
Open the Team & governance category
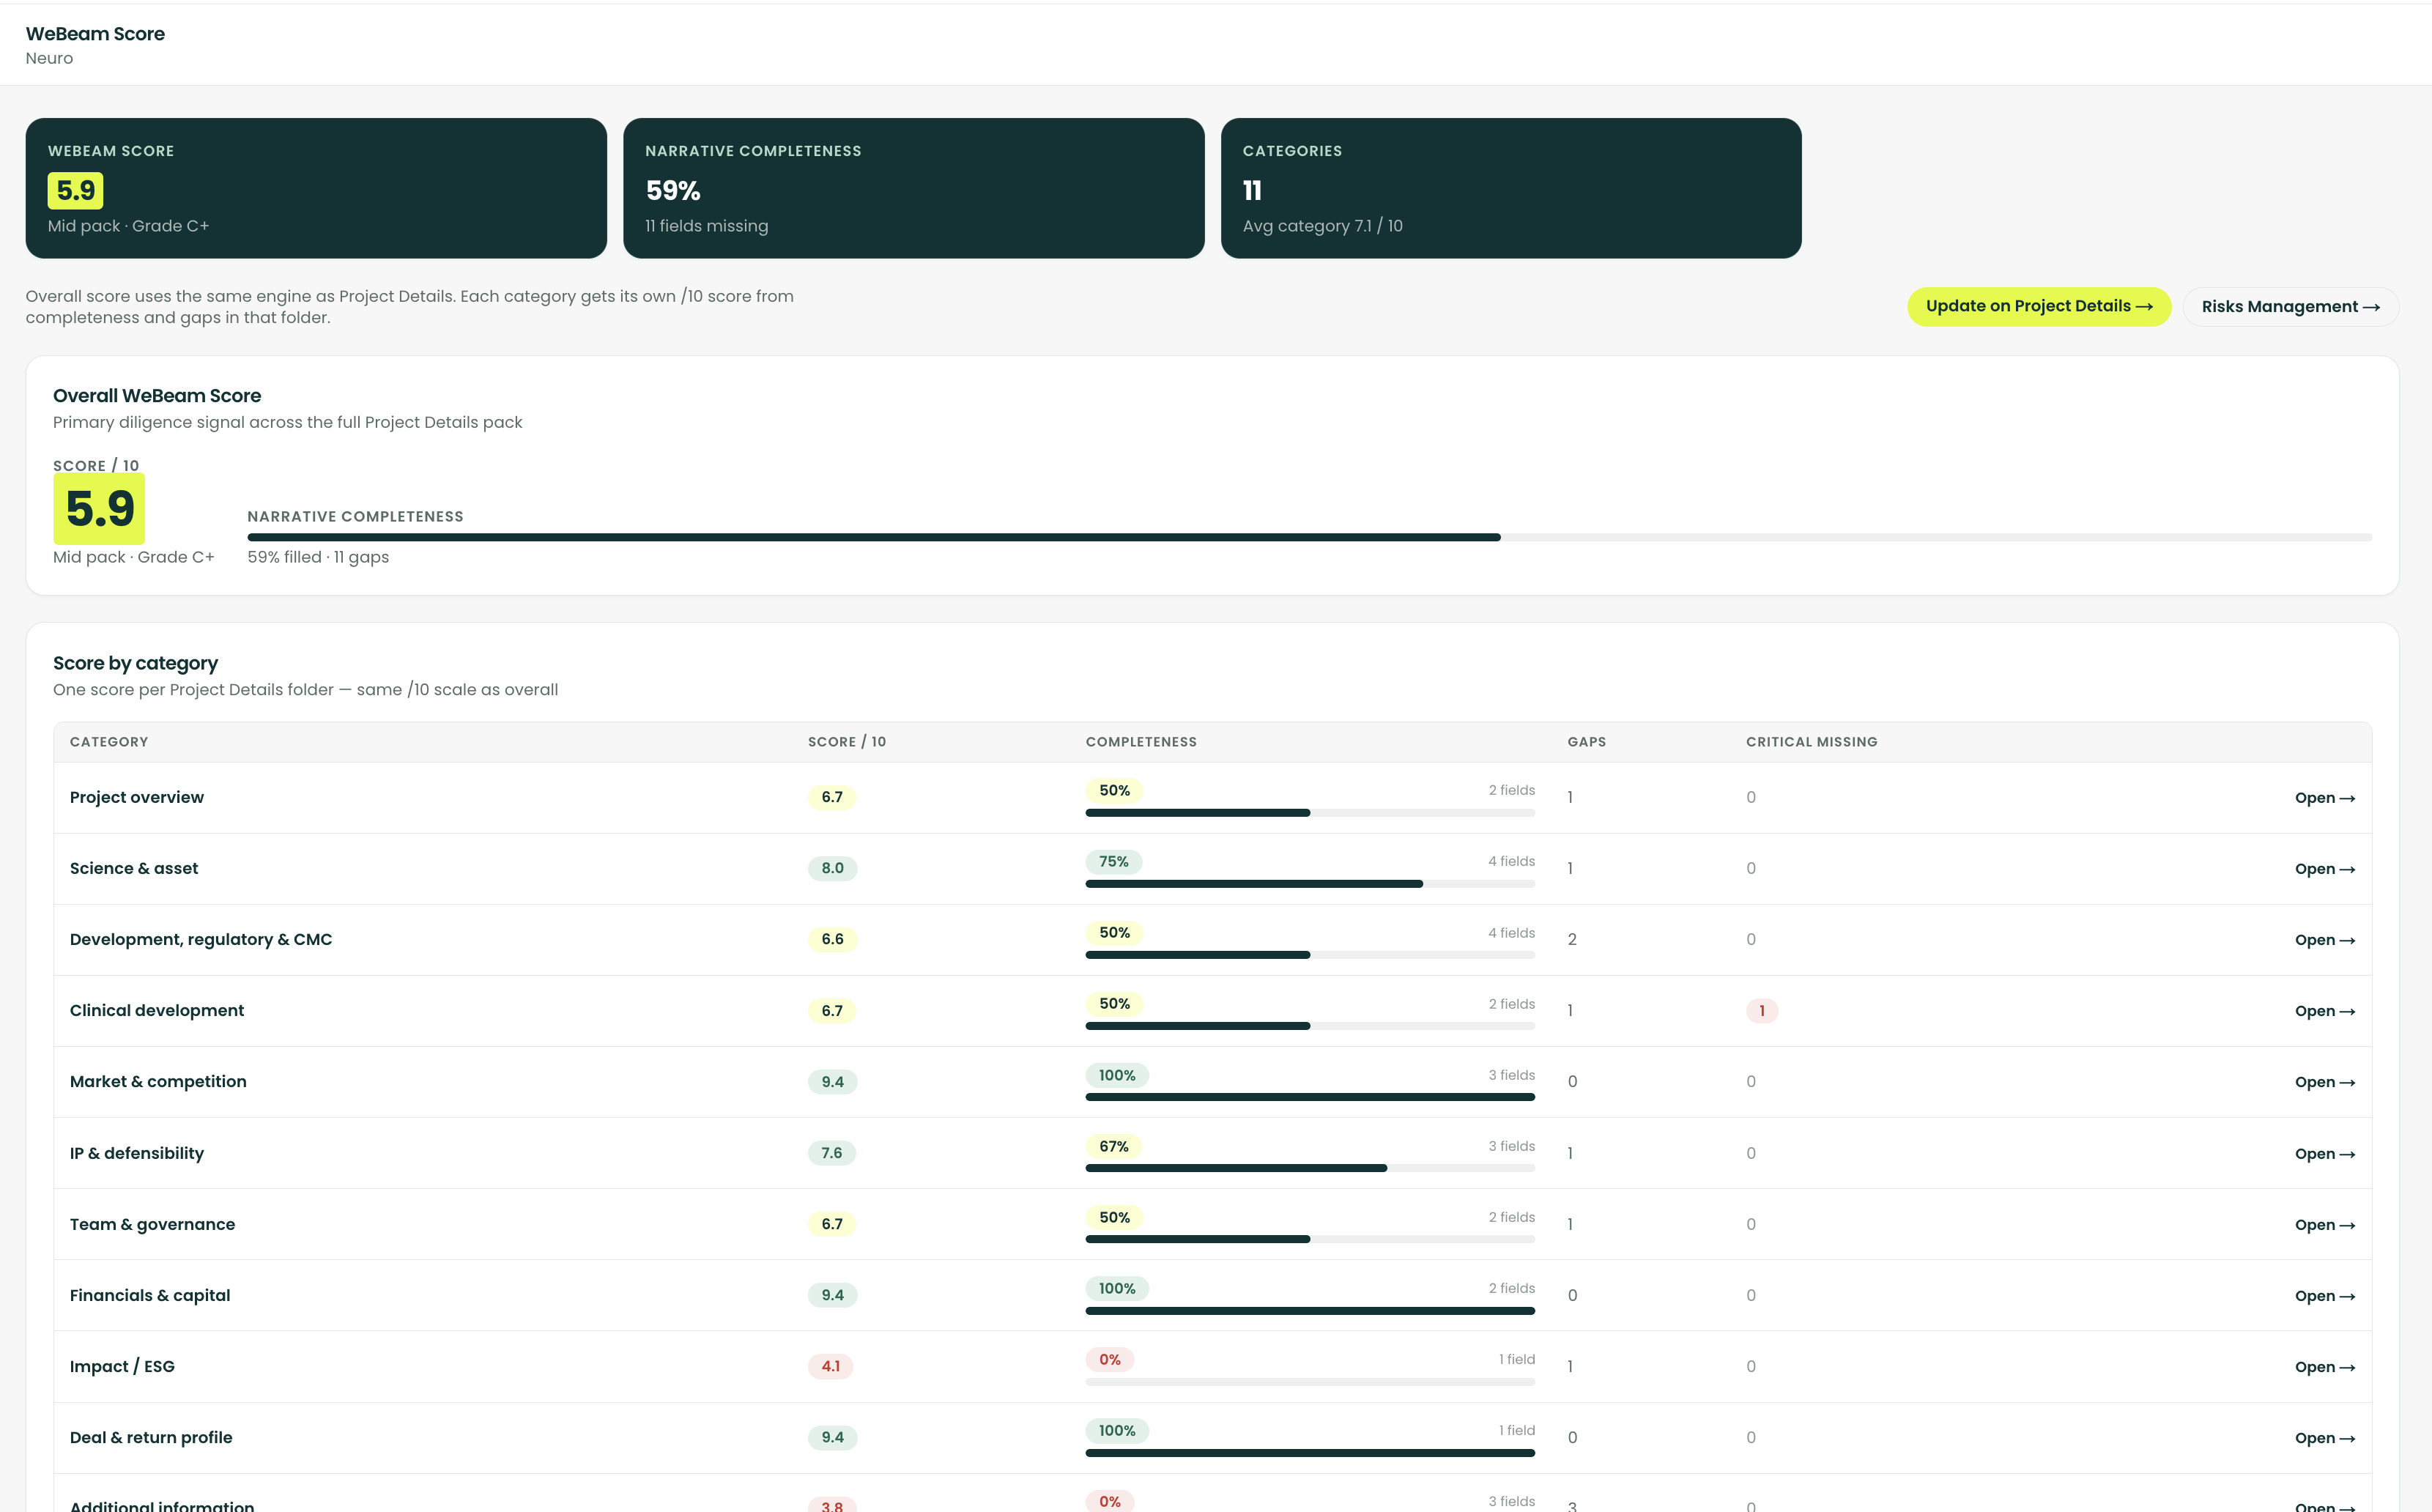2324,1225
